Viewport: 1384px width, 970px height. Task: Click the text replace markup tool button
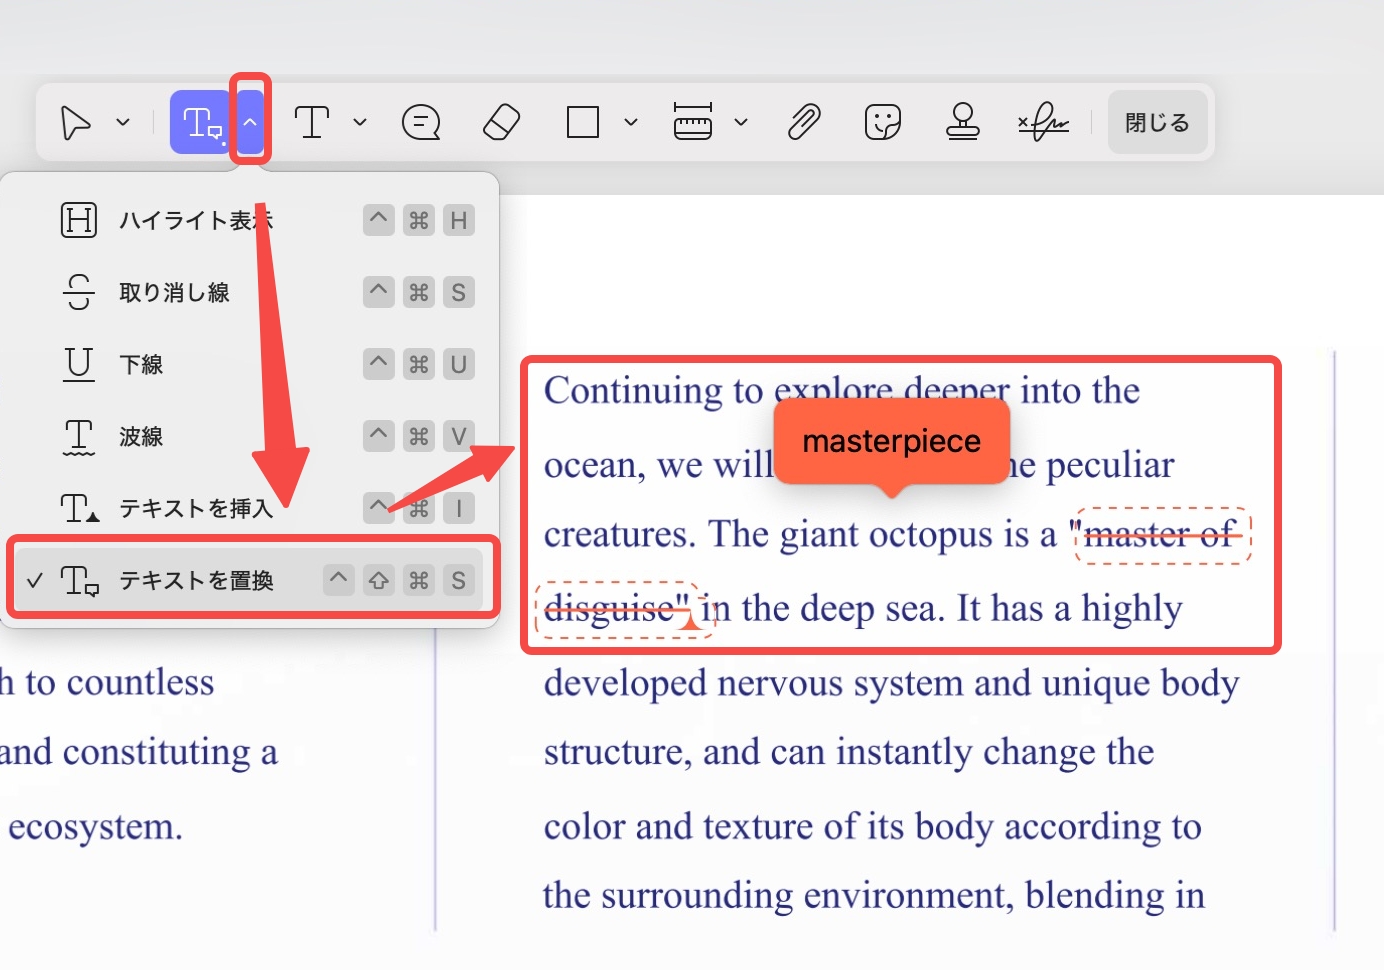tap(203, 122)
